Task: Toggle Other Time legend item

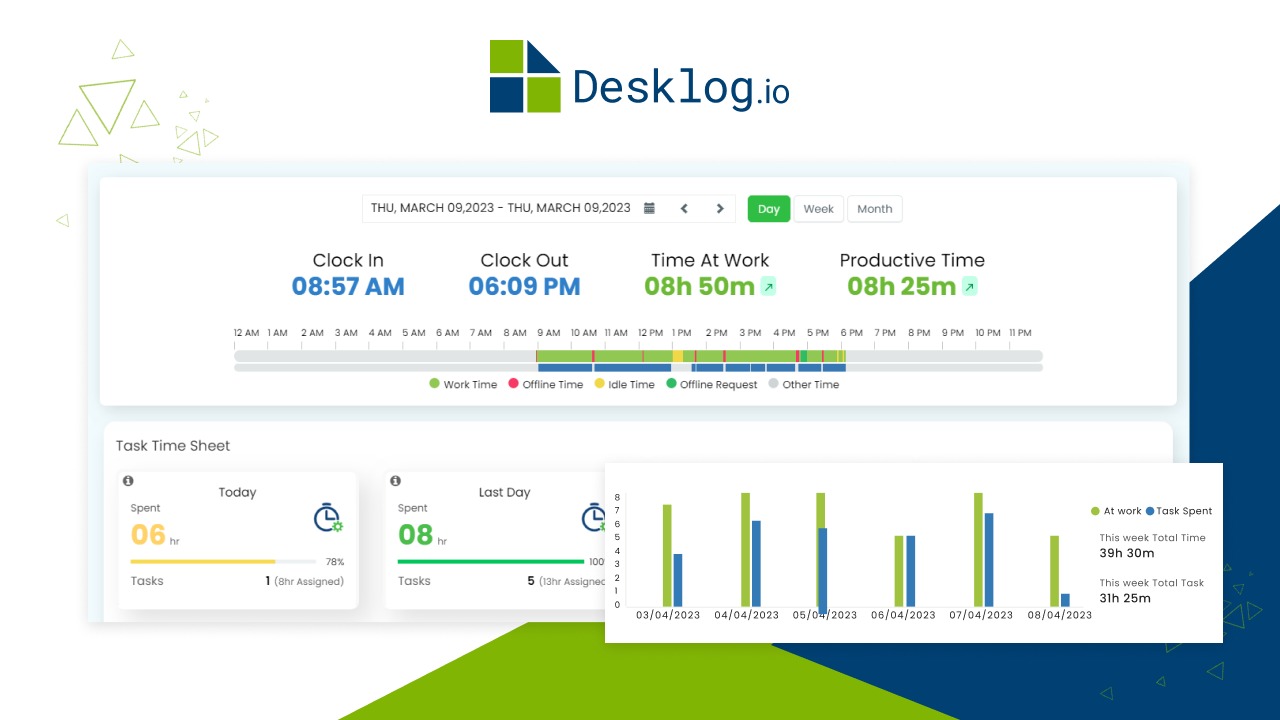Action: point(804,384)
